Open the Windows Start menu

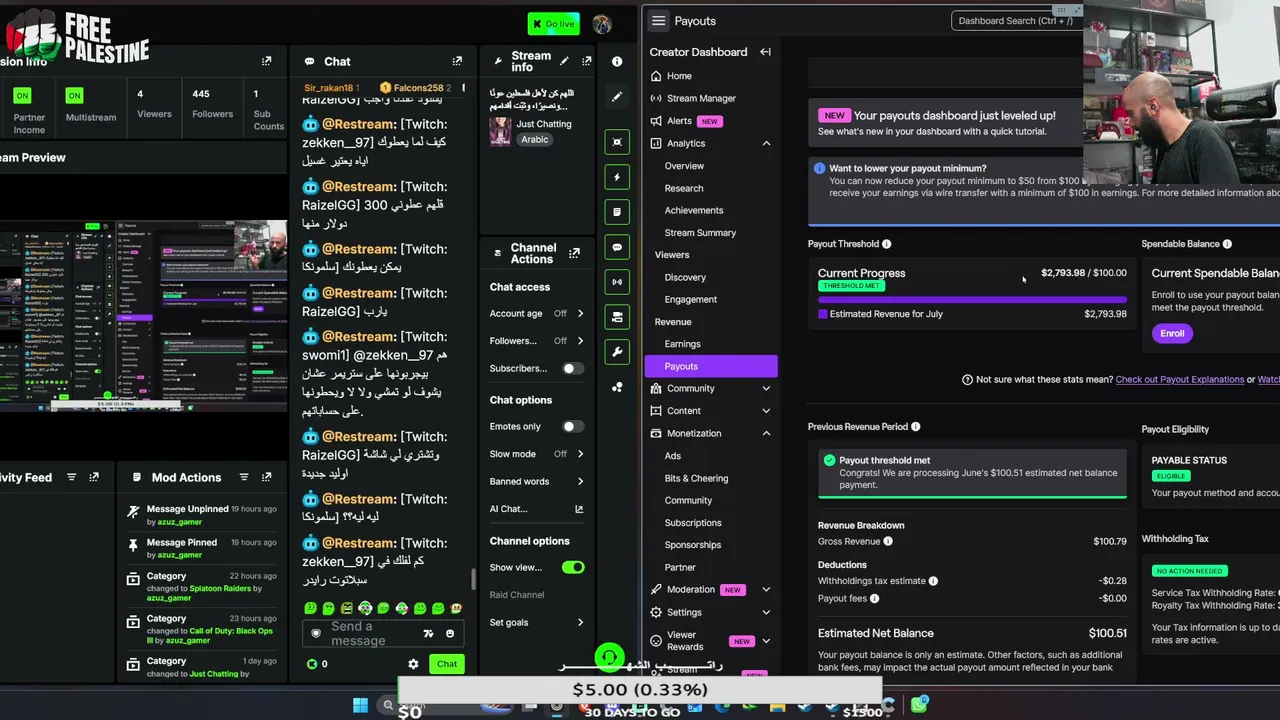coord(360,706)
